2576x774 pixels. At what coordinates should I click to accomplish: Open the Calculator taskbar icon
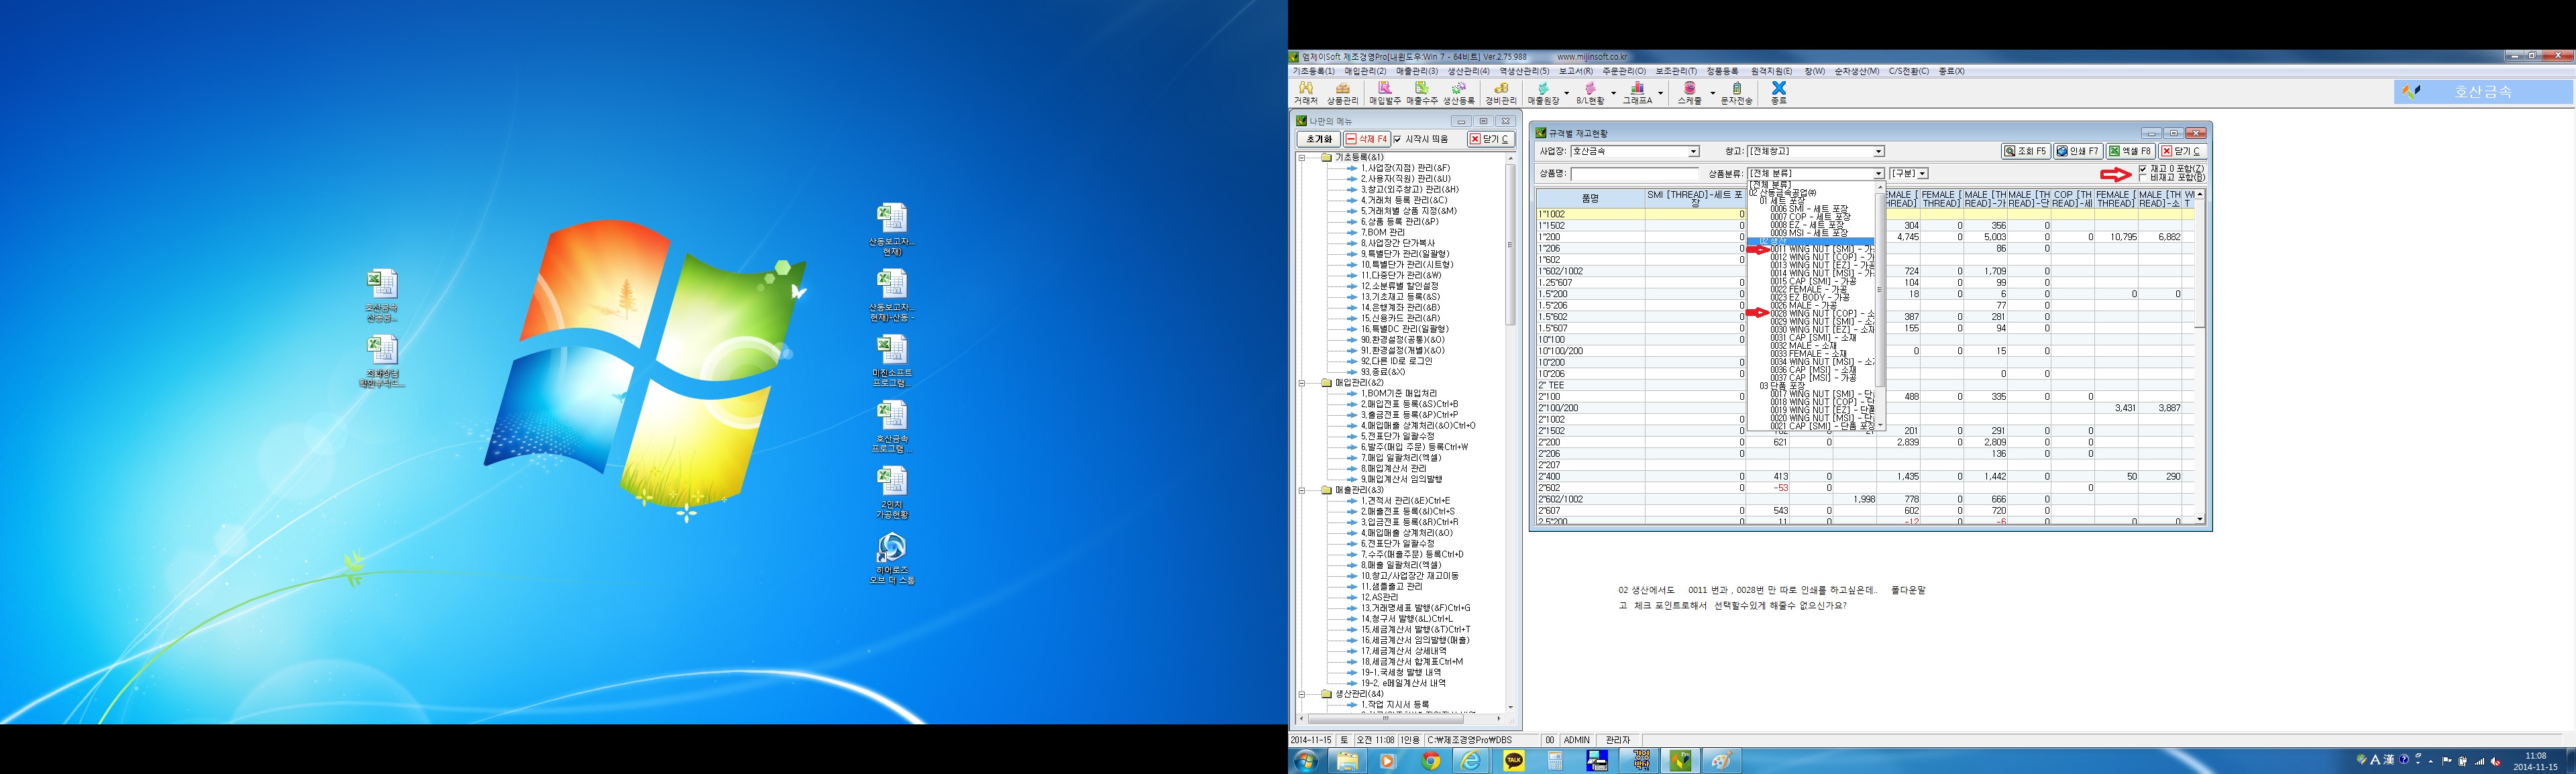[1555, 761]
